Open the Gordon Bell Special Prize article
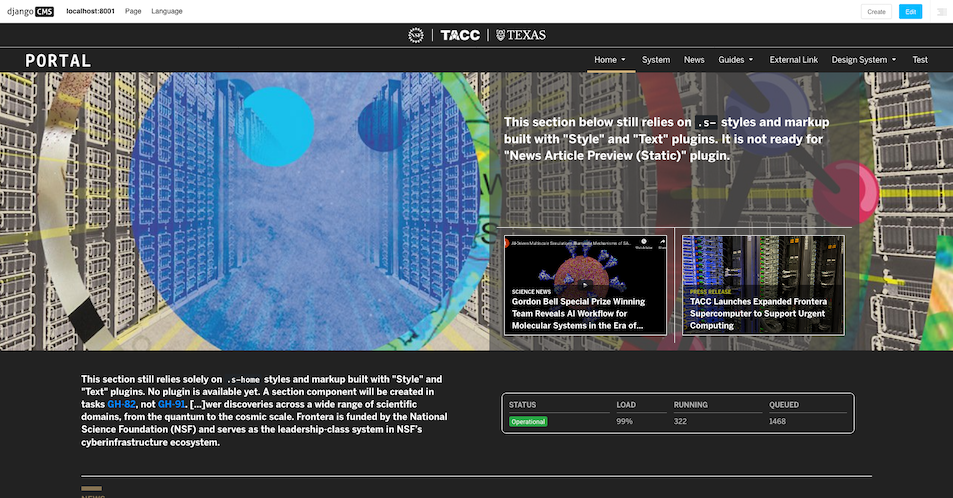 [578, 314]
